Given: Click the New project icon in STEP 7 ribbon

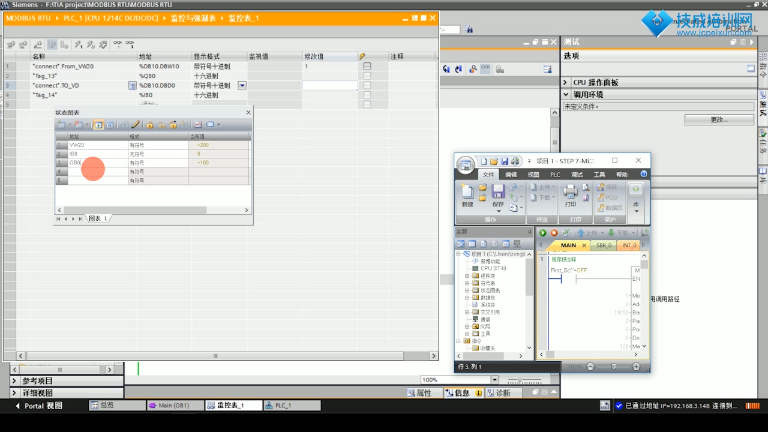Looking at the screenshot, I should [x=467, y=192].
